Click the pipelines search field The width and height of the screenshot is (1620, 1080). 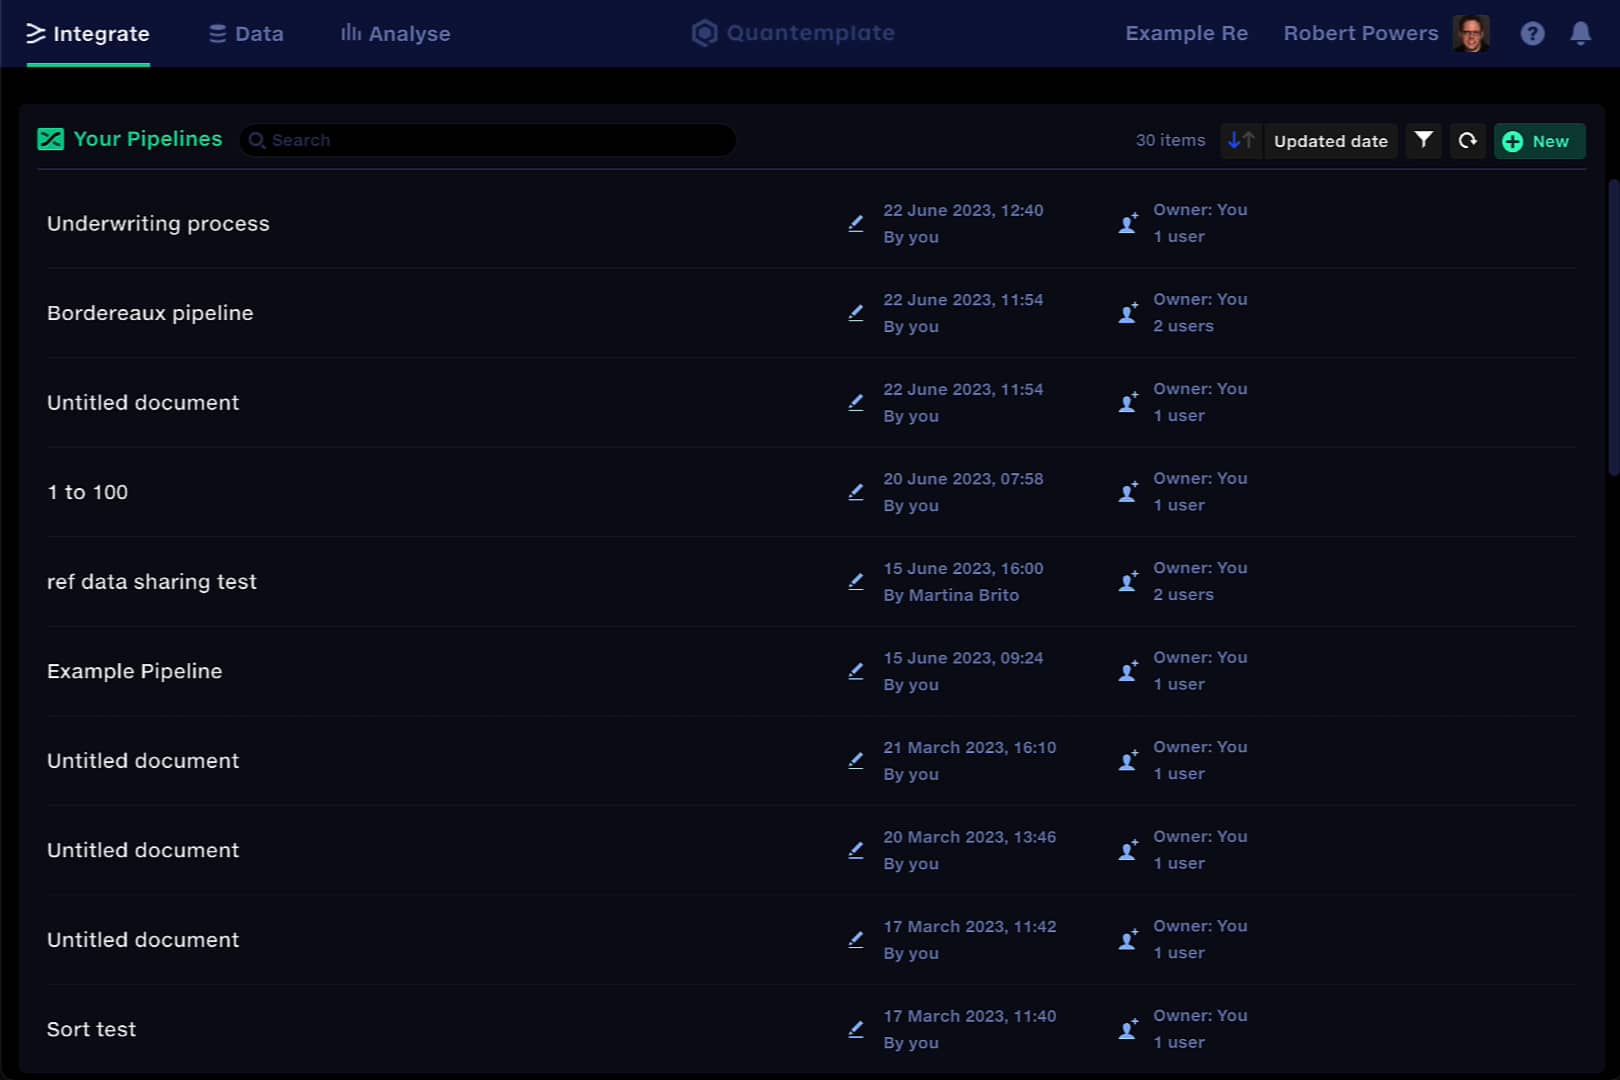490,140
